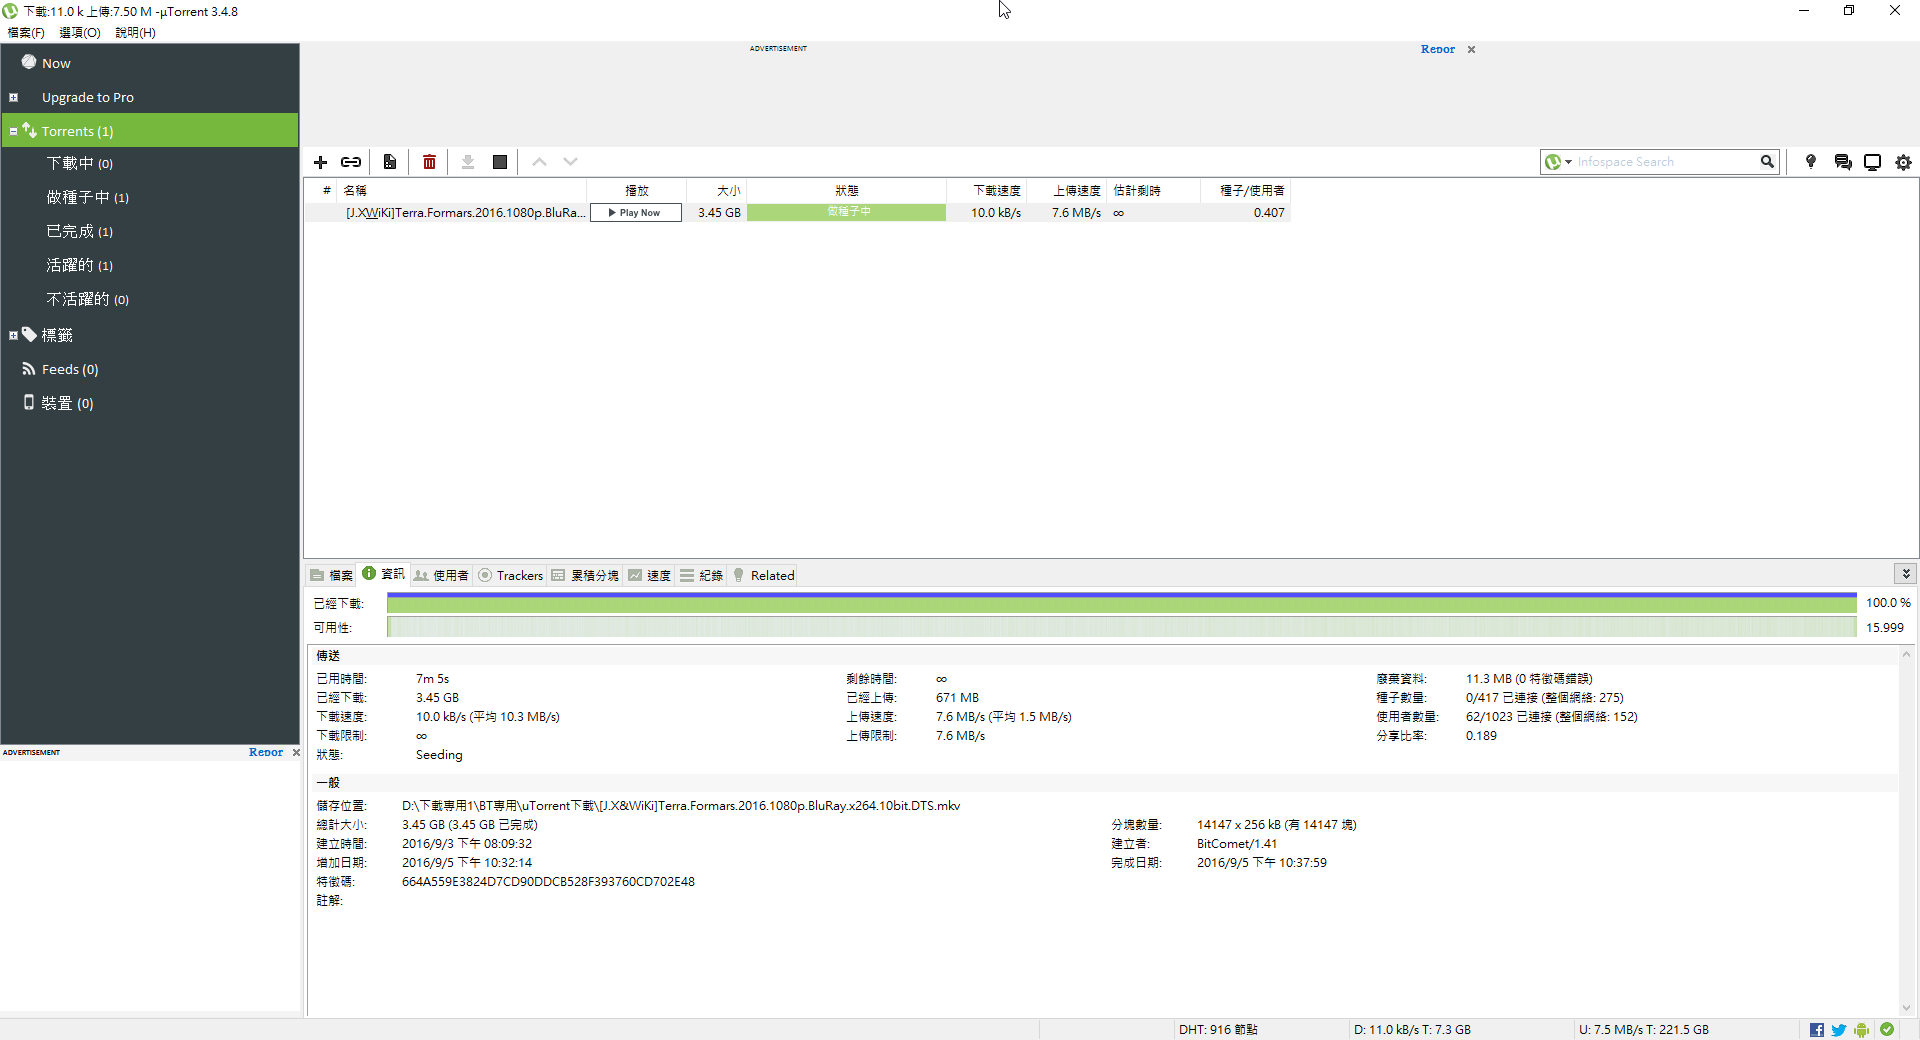Click the Add Torrent plus icon
The width and height of the screenshot is (1920, 1040).
(x=321, y=162)
